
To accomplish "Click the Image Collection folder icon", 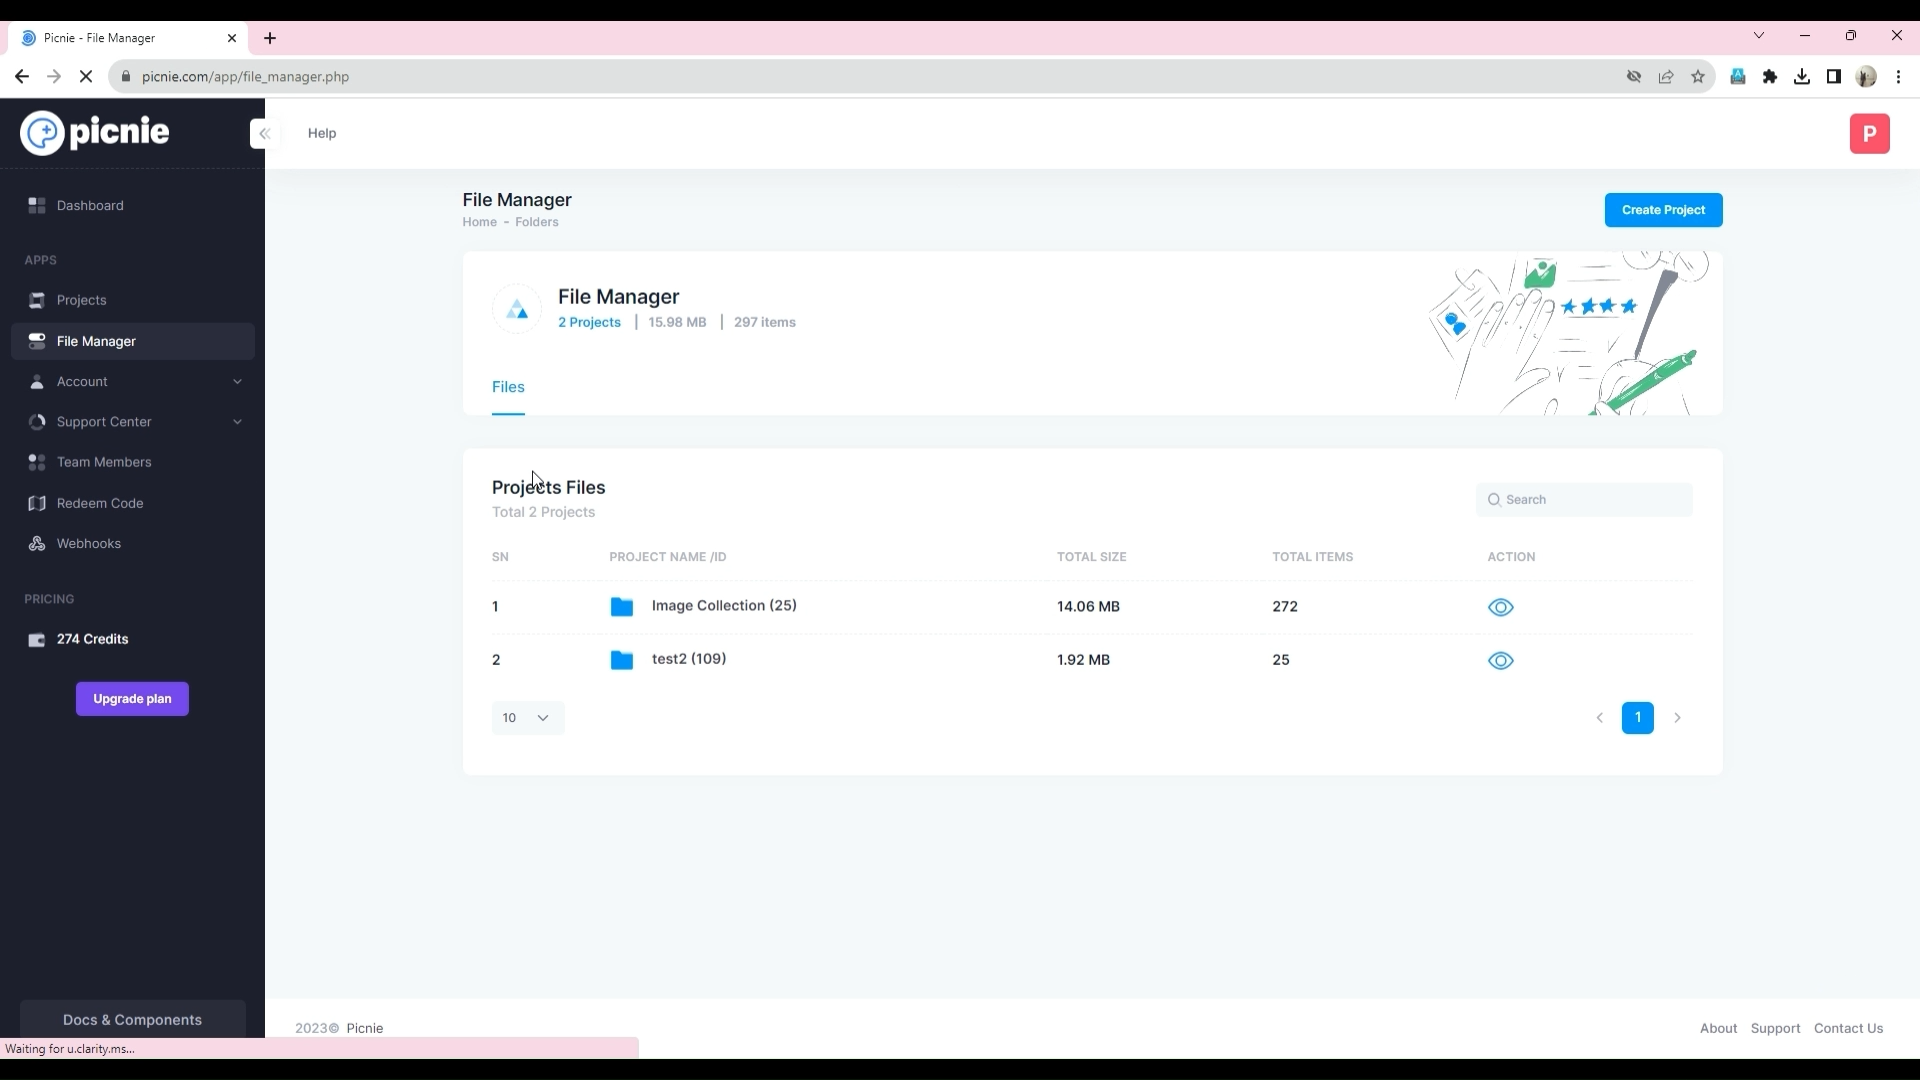I will pyautogui.click(x=621, y=607).
